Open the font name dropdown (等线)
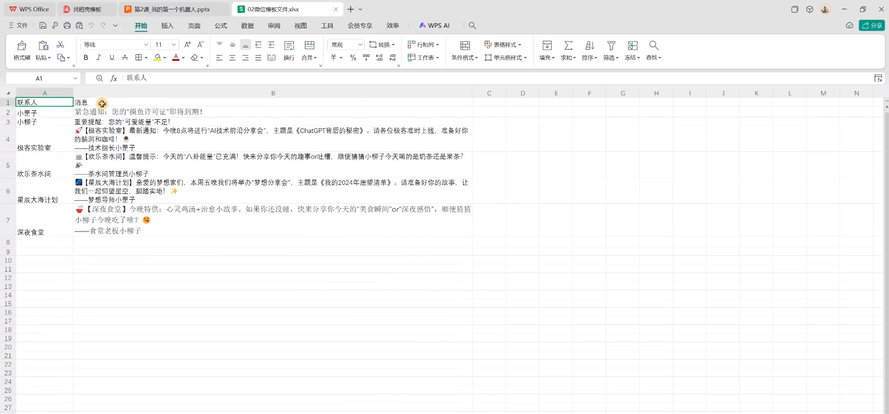The width and height of the screenshot is (889, 414). pyautogui.click(x=115, y=45)
